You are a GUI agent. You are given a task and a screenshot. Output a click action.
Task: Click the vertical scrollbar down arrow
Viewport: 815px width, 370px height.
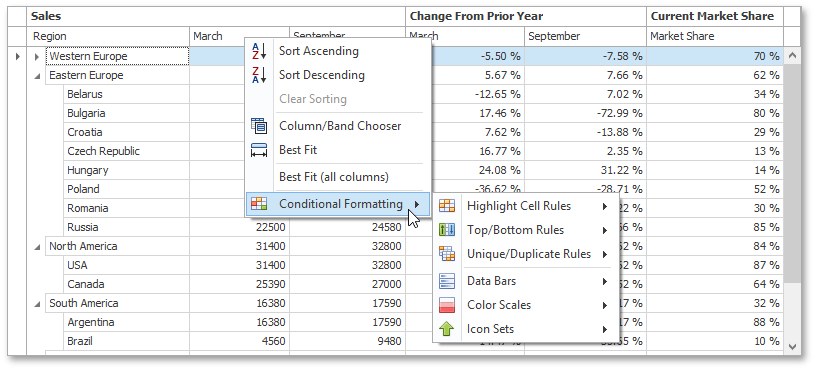tap(792, 346)
